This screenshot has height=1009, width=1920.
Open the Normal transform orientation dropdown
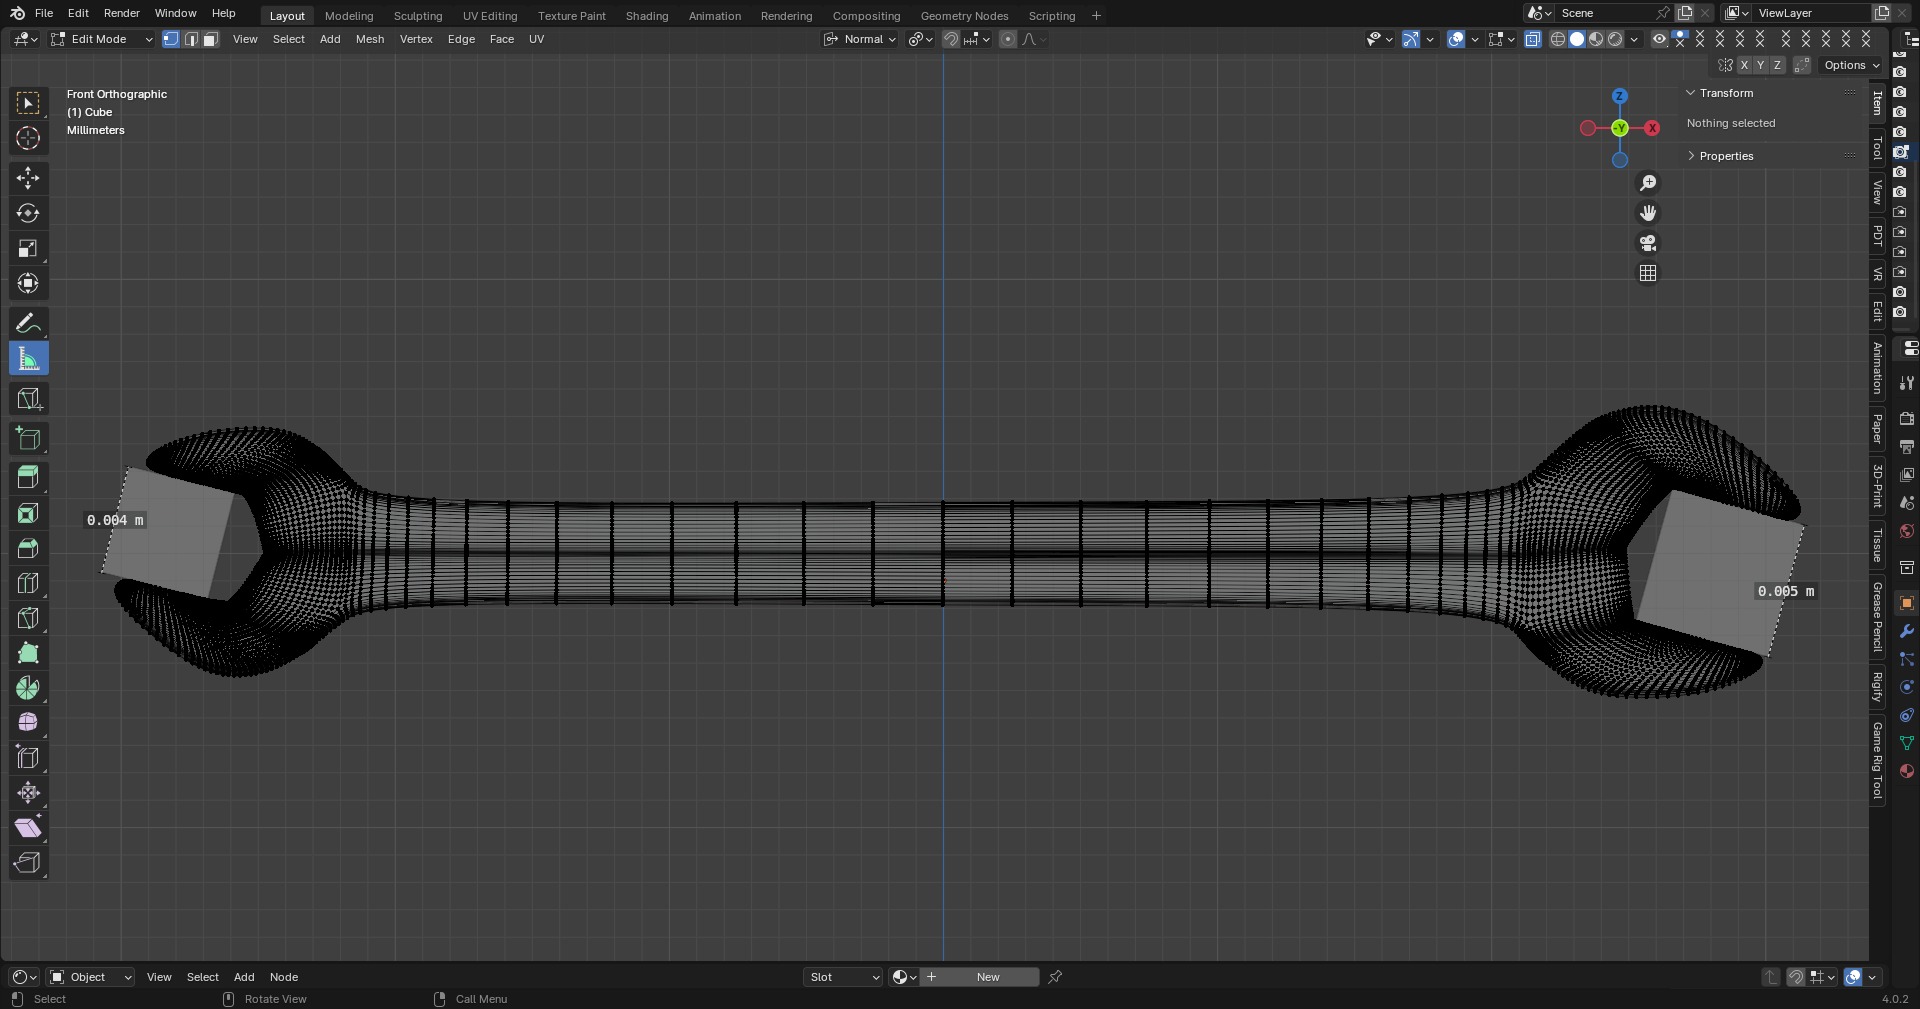coord(859,39)
